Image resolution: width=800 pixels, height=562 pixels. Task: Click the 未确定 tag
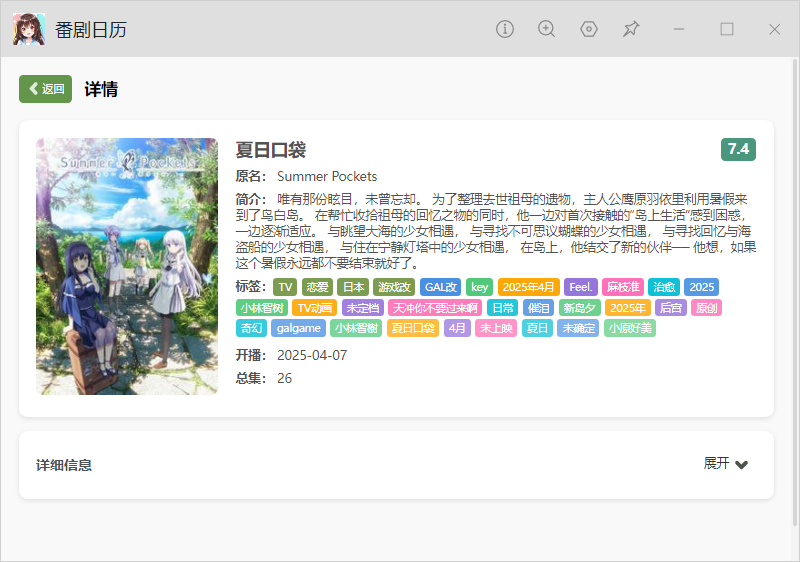point(578,328)
